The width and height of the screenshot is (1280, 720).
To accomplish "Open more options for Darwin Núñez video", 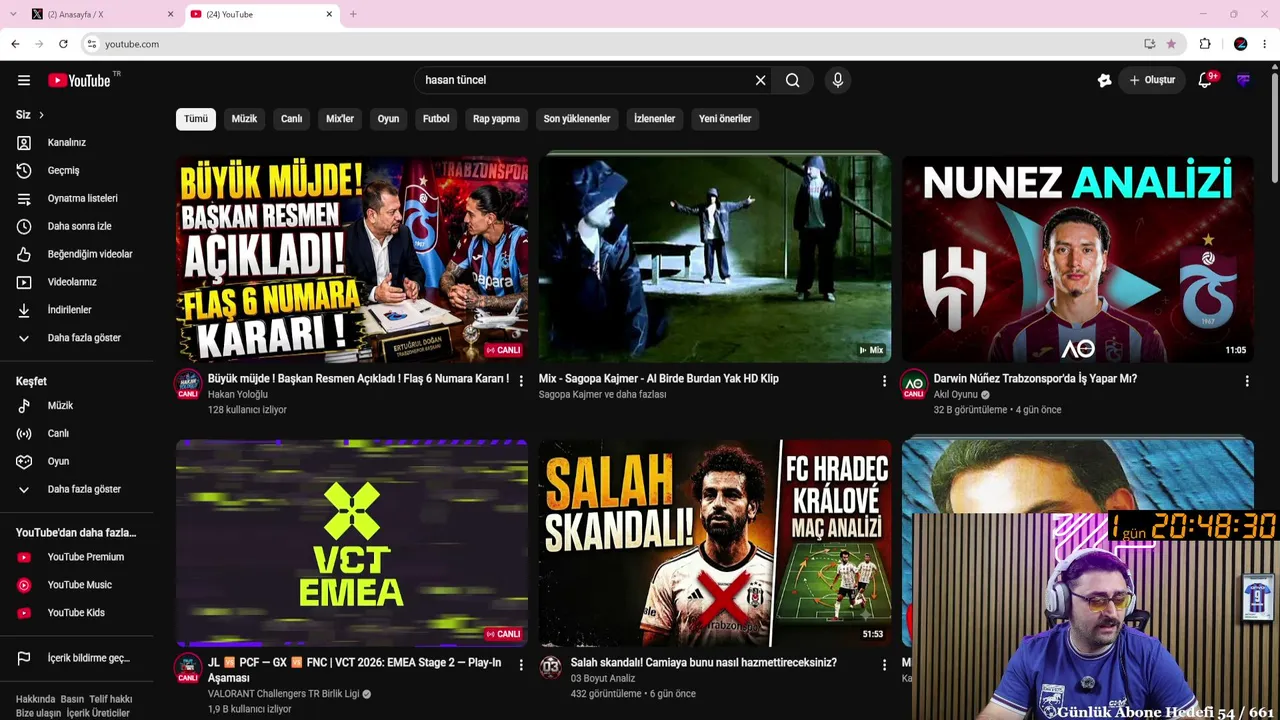I will [1247, 381].
